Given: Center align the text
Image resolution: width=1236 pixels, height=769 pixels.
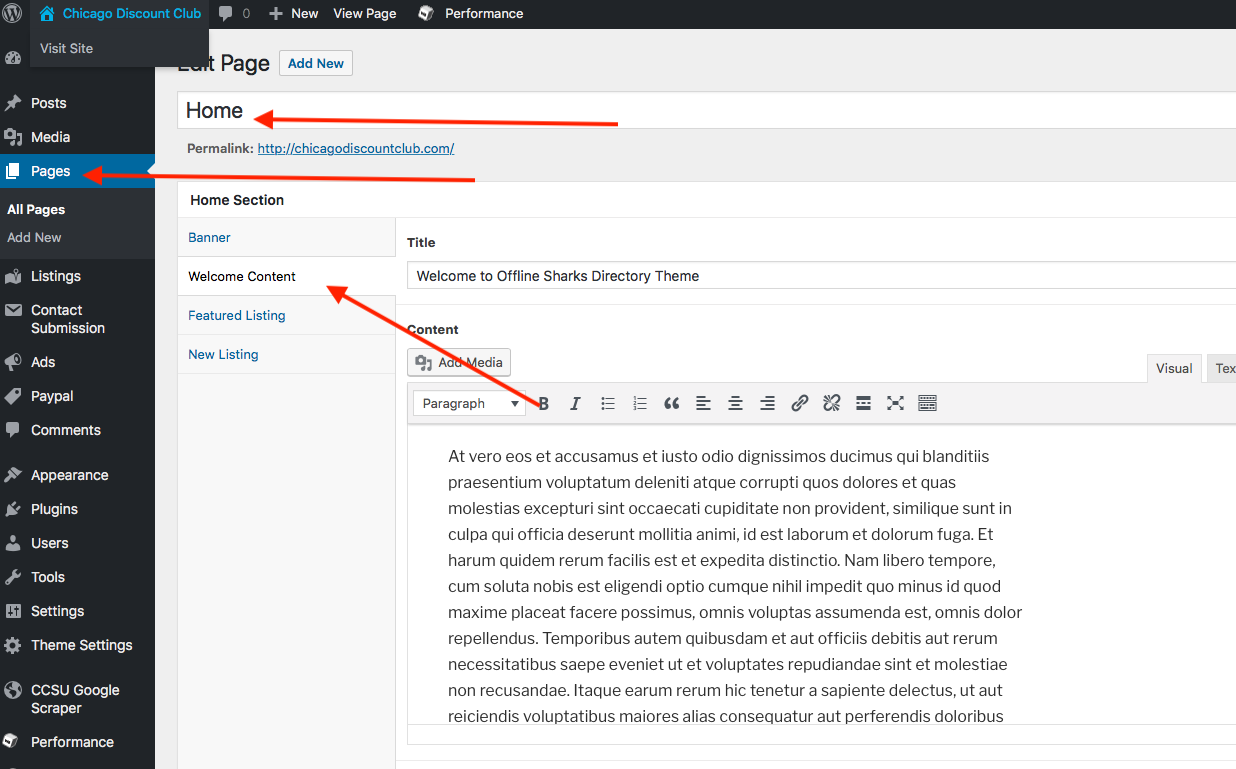Looking at the screenshot, I should click(735, 403).
